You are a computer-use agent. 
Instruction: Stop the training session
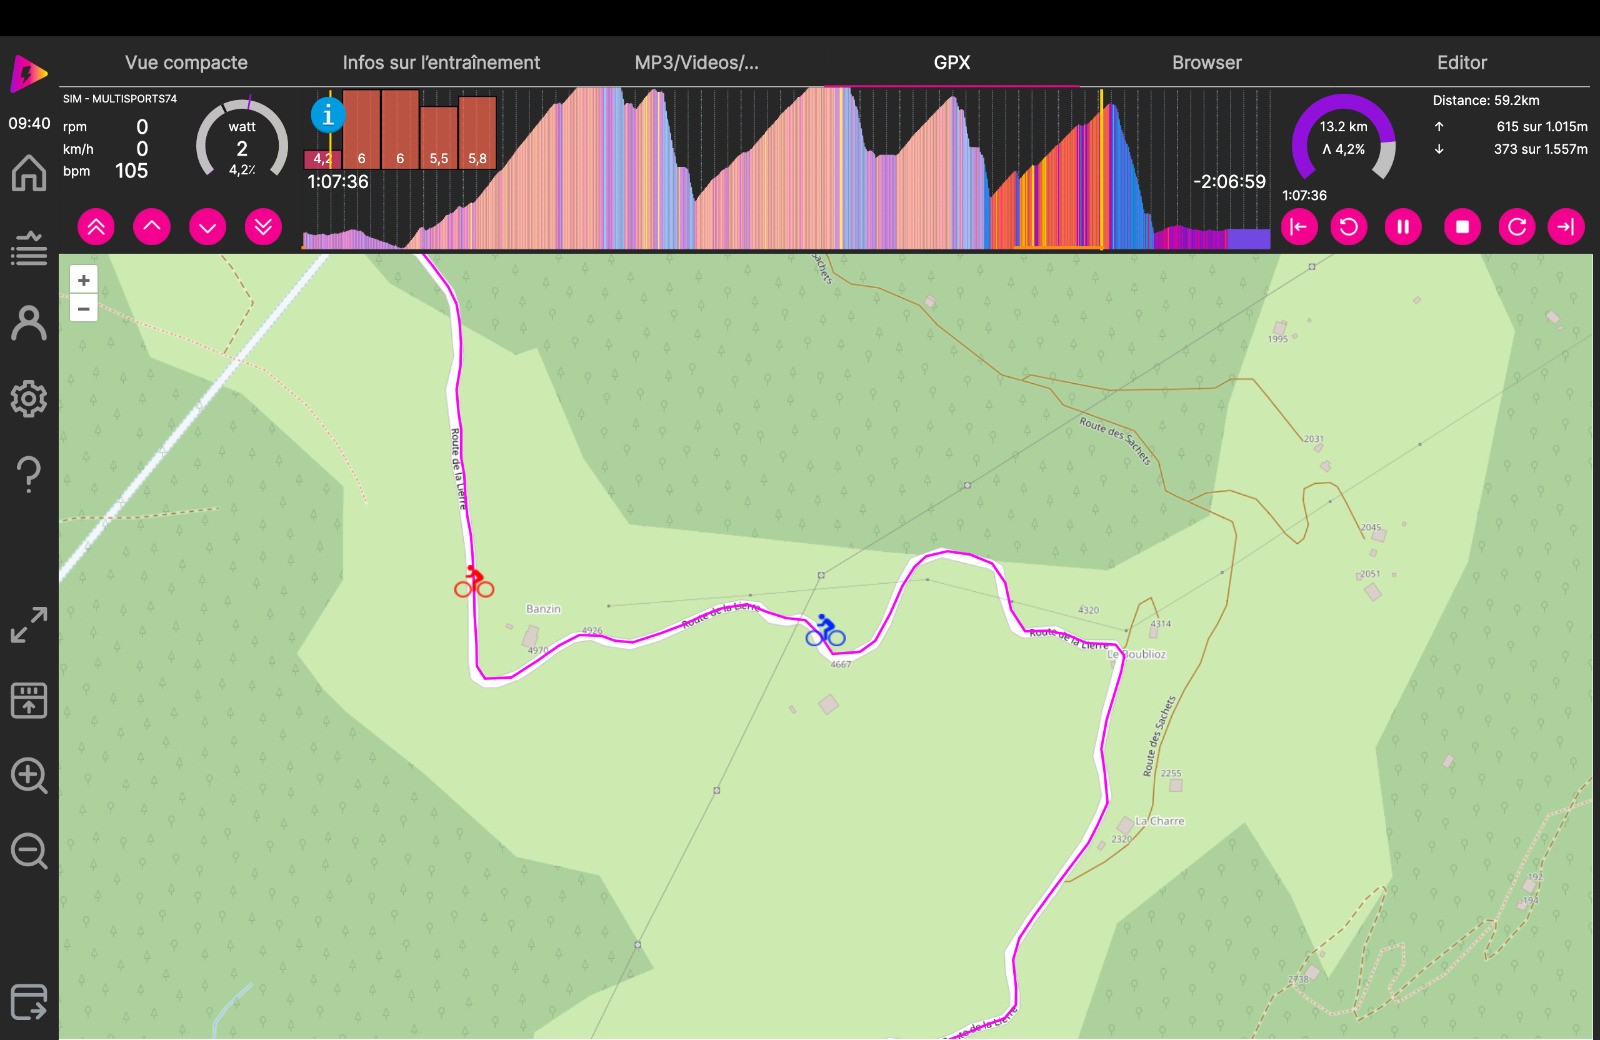[x=1462, y=227]
